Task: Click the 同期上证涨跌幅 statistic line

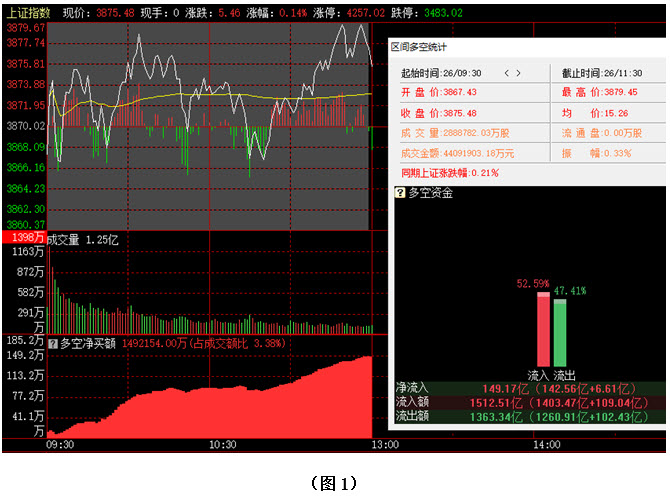Action: click(449, 172)
